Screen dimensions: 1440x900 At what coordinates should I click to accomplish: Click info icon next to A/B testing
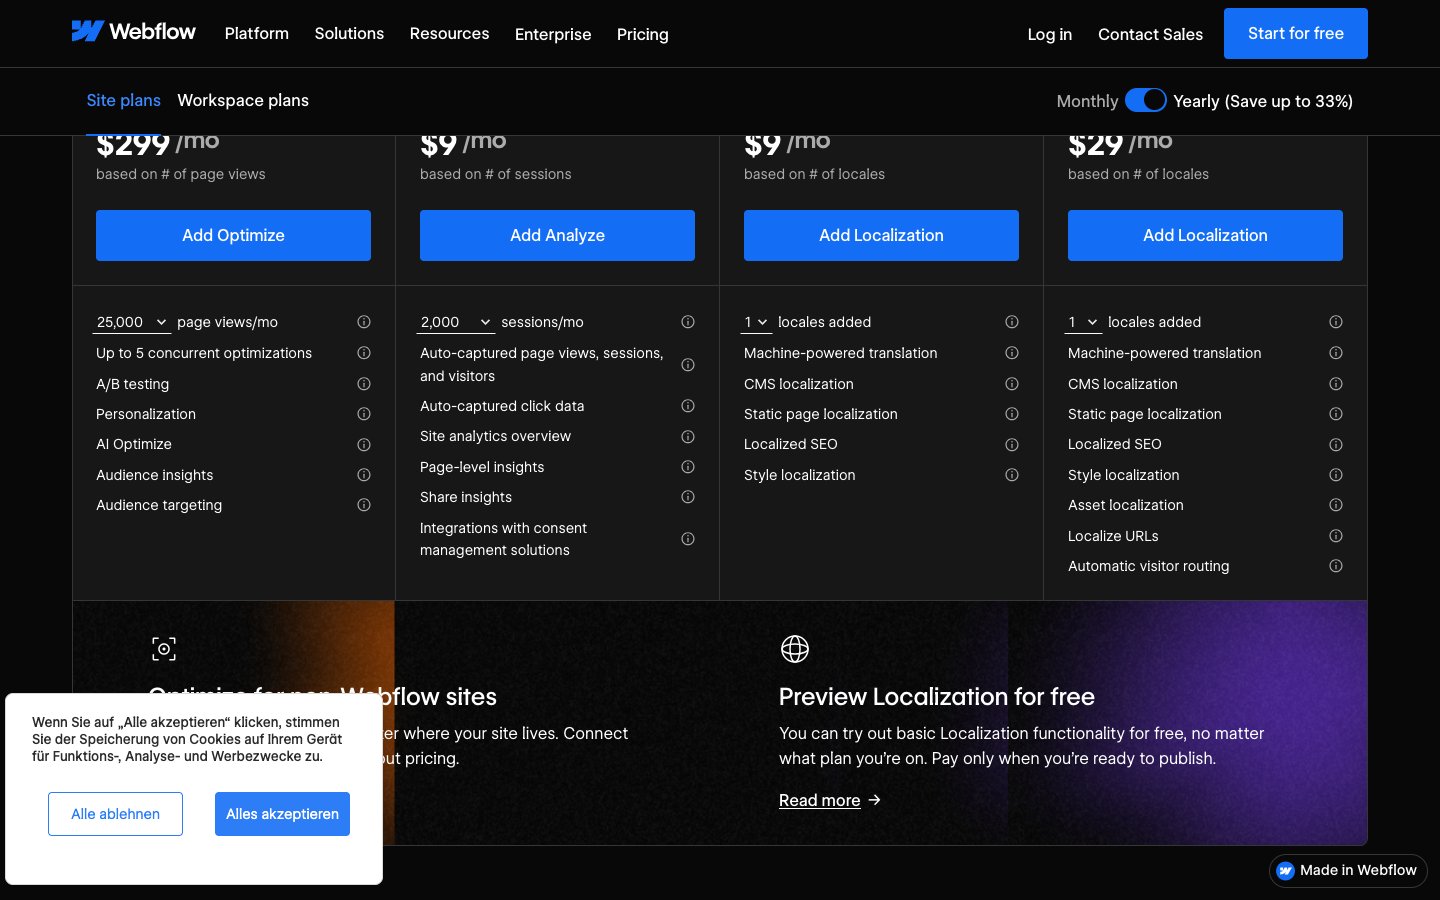tap(364, 384)
